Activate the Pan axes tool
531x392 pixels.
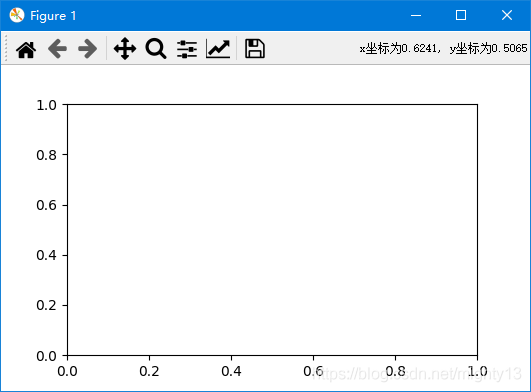pos(125,49)
